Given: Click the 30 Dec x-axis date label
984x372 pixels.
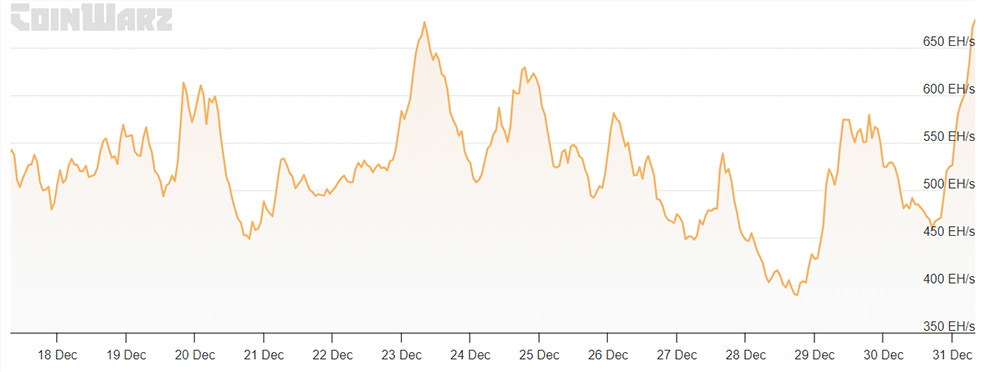Looking at the screenshot, I should tap(884, 355).
